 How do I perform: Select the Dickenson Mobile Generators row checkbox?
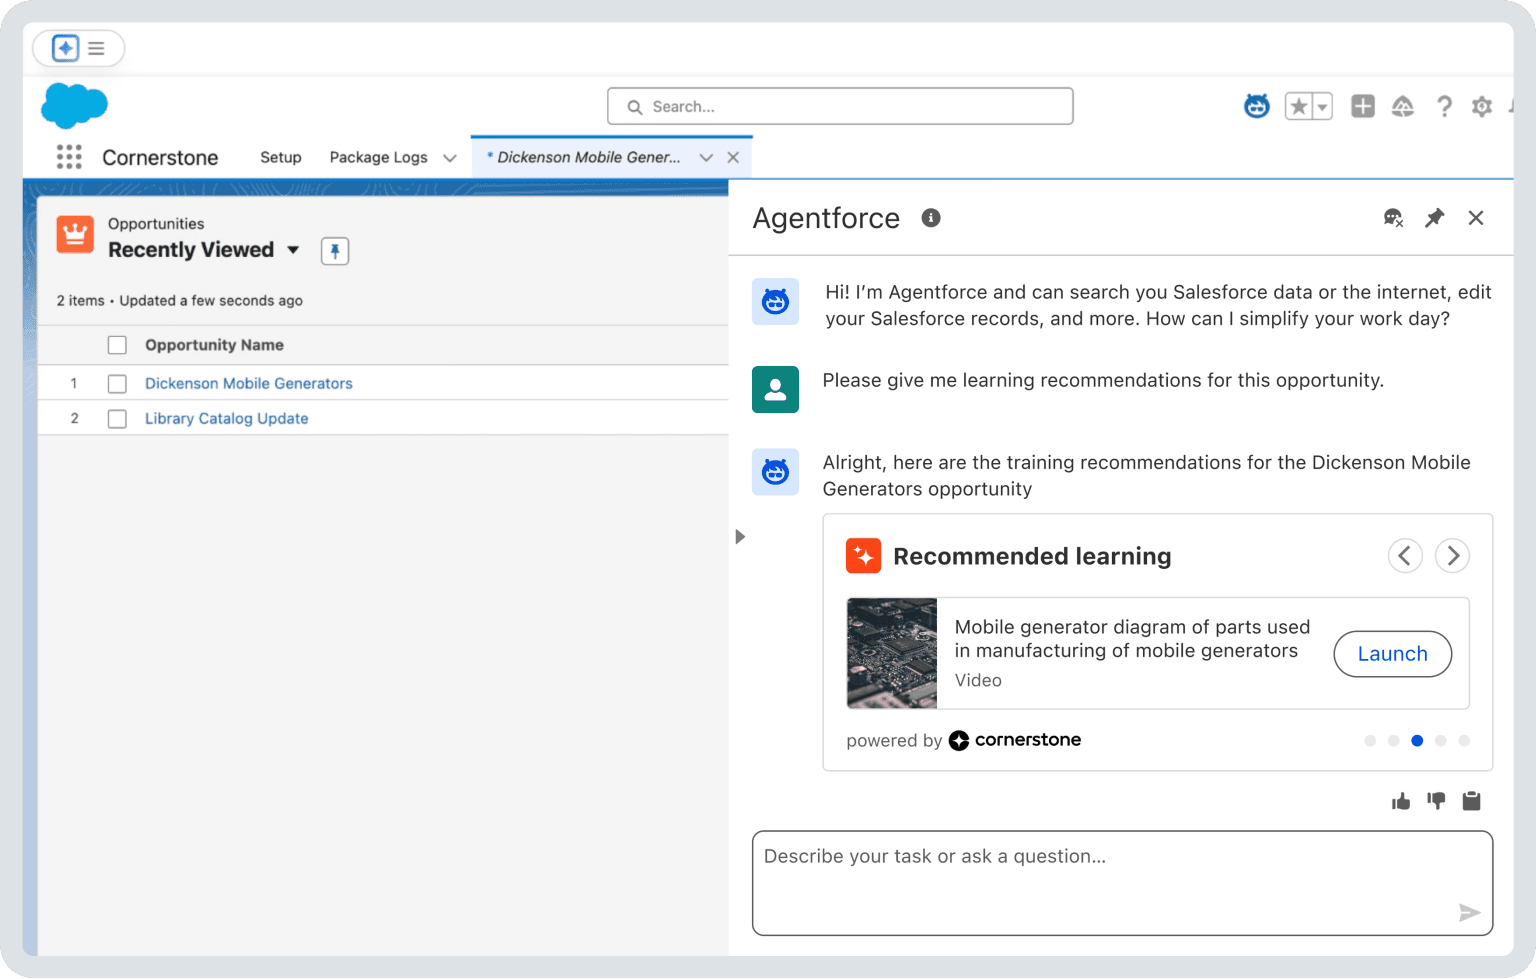coord(117,383)
